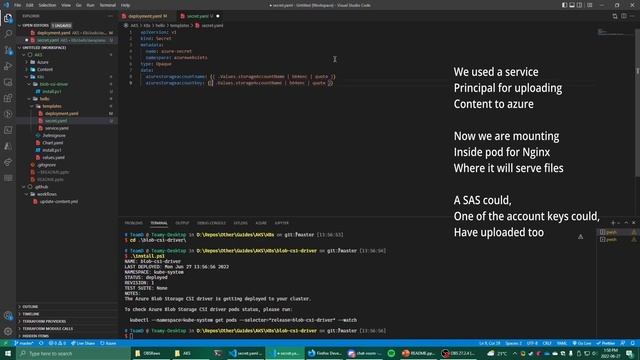Open the Explorer view in activity bar
This screenshot has height=360, width=640.
[x=8, y=18]
